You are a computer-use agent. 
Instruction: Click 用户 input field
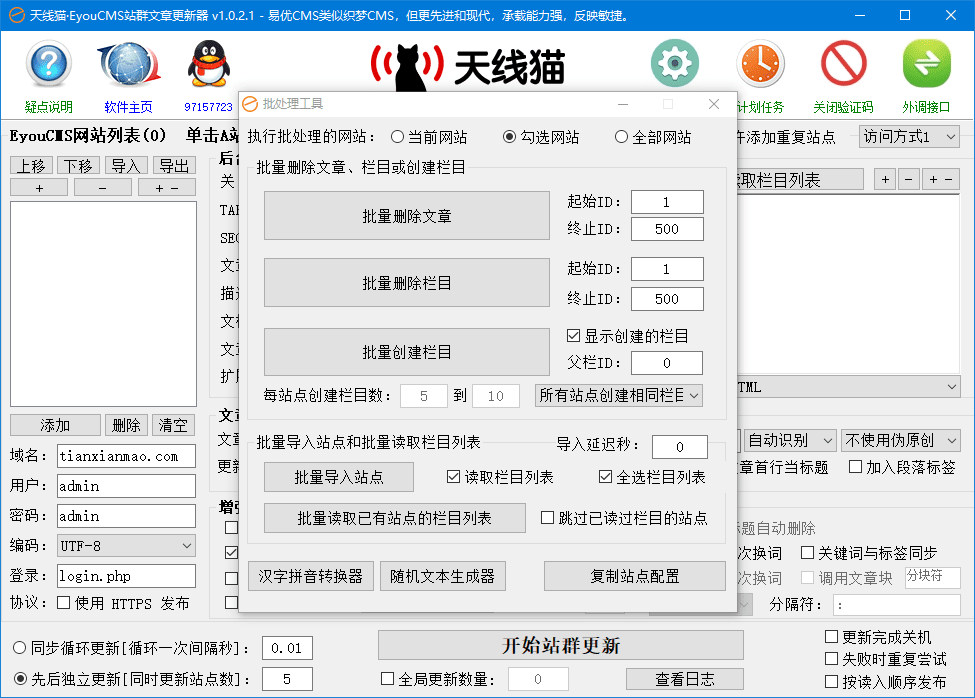pyautogui.click(x=126, y=485)
